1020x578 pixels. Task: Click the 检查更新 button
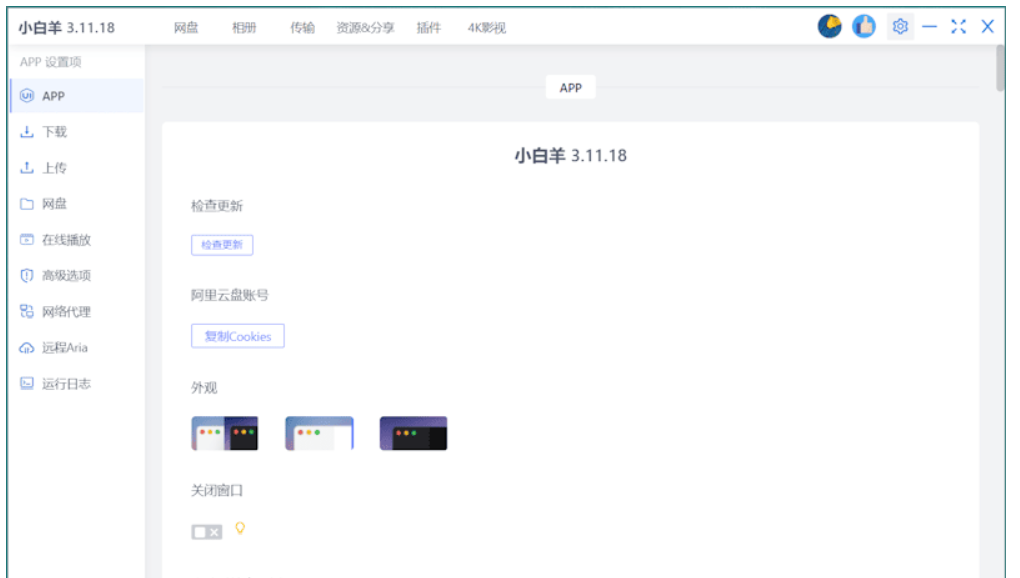(222, 245)
